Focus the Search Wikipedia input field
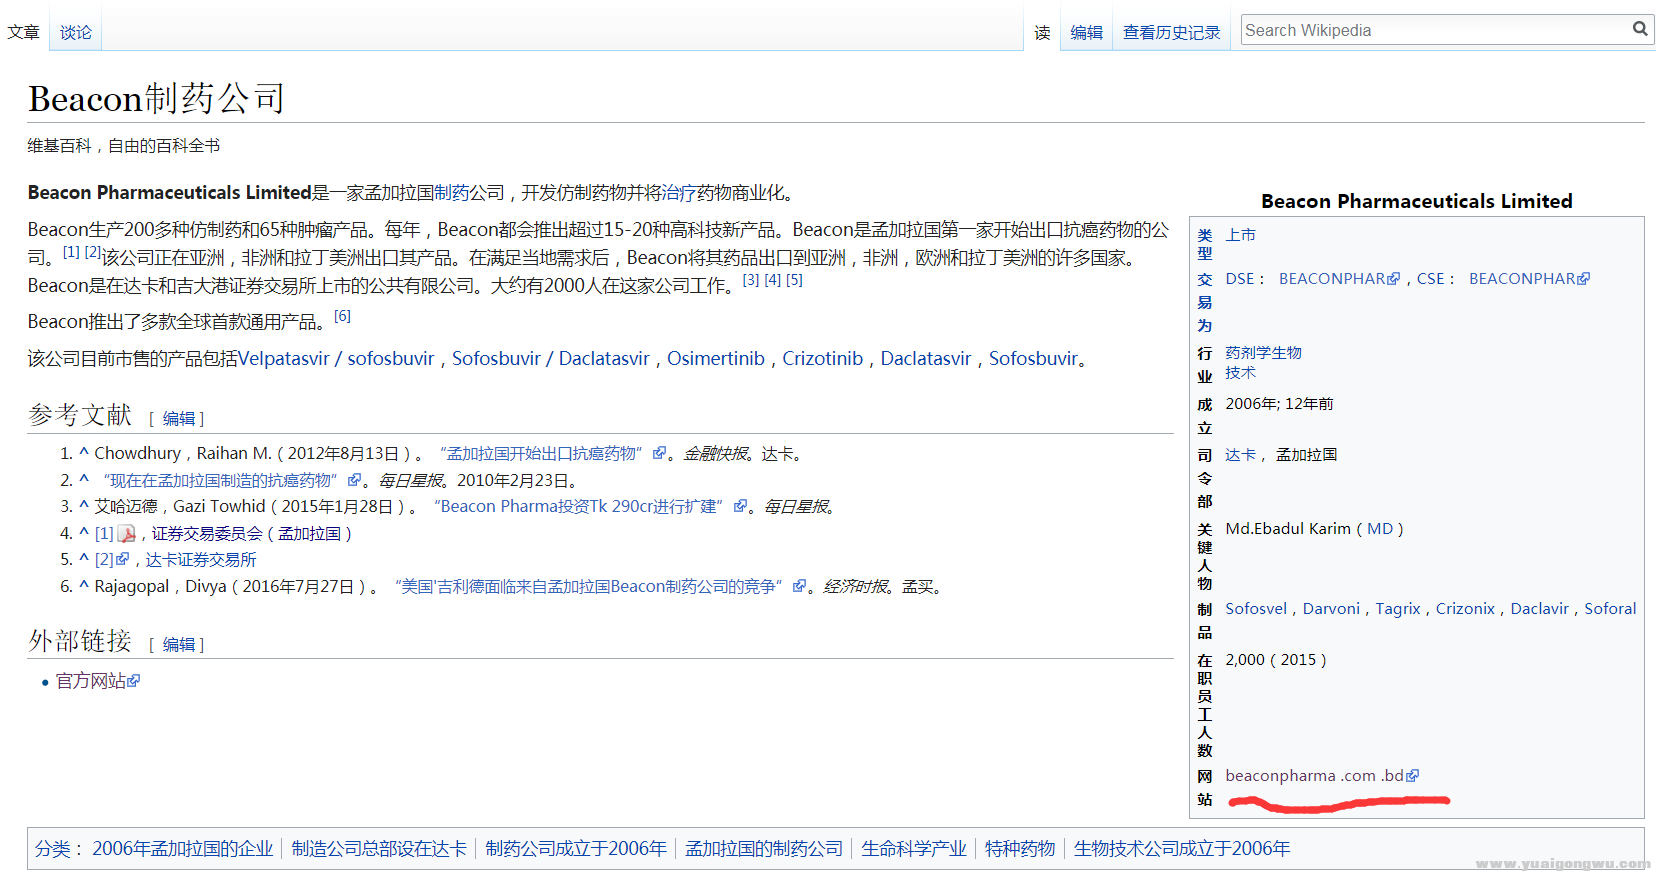This screenshot has width=1656, height=876. [x=1435, y=30]
